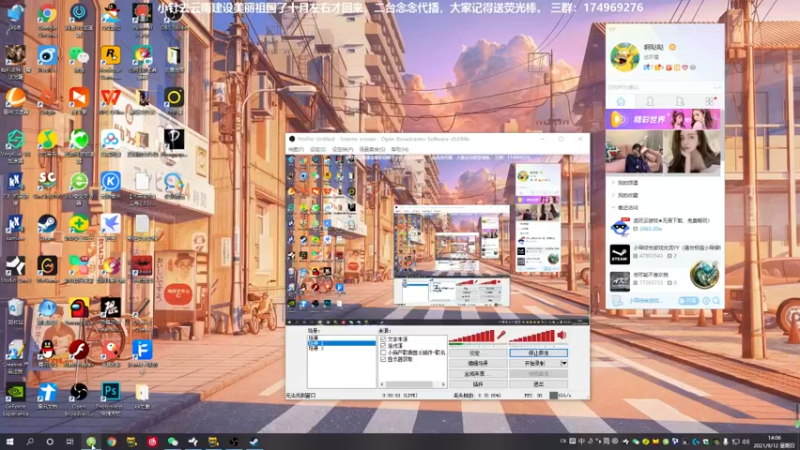Click the 编辑场景 button

[x=478, y=363]
